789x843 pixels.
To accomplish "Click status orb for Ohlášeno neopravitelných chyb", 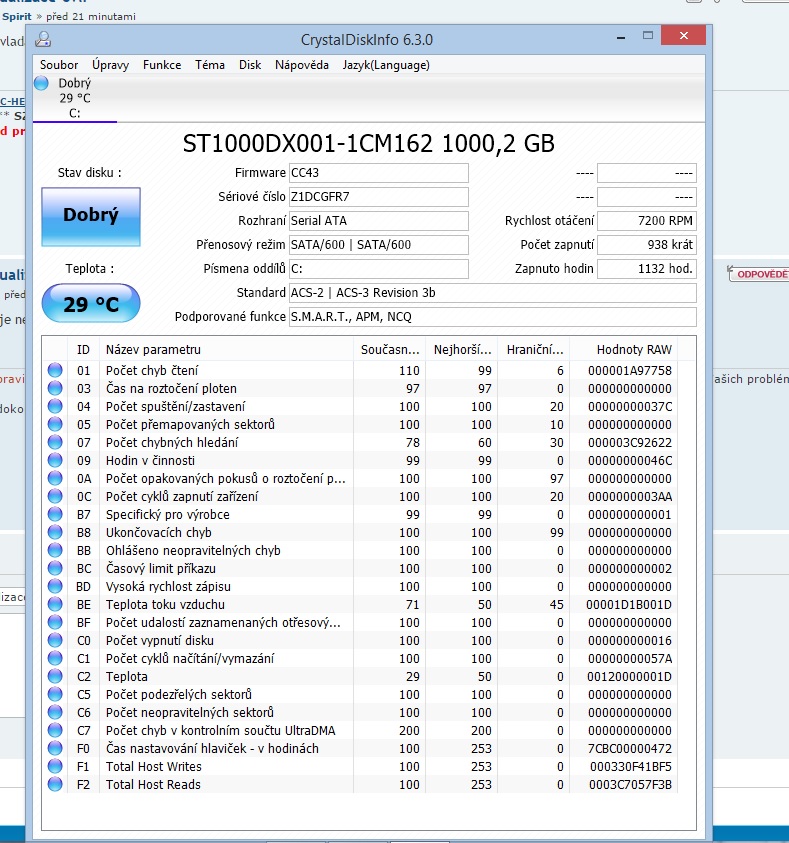I will (x=55, y=550).
